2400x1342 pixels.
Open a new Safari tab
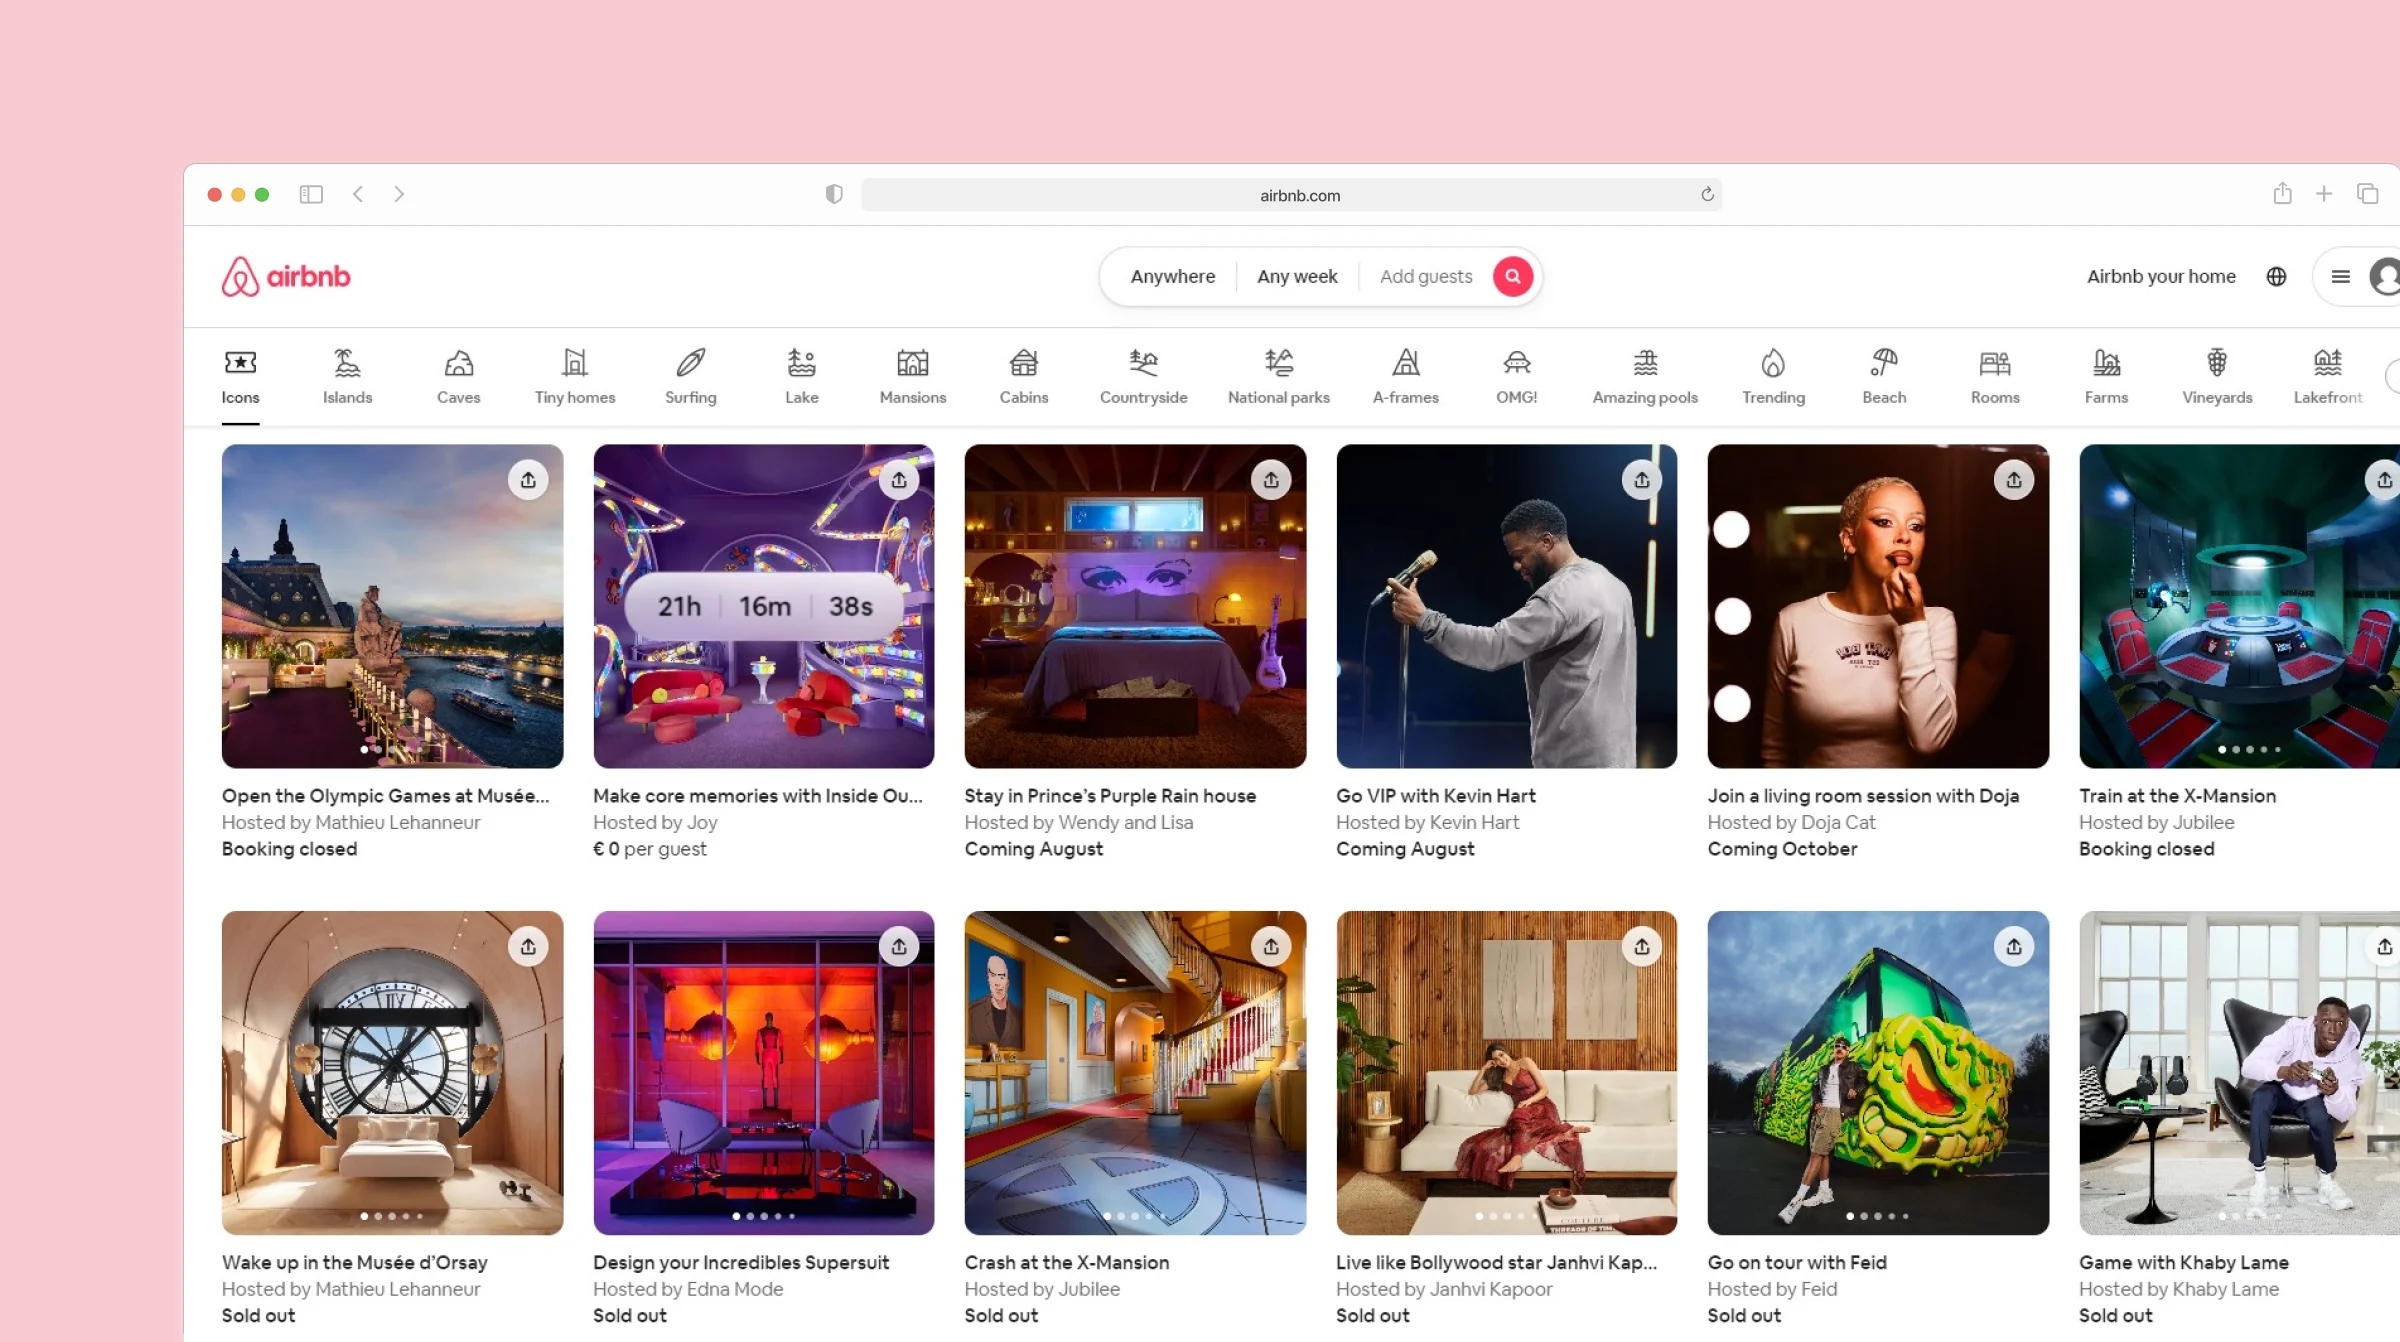[2324, 194]
